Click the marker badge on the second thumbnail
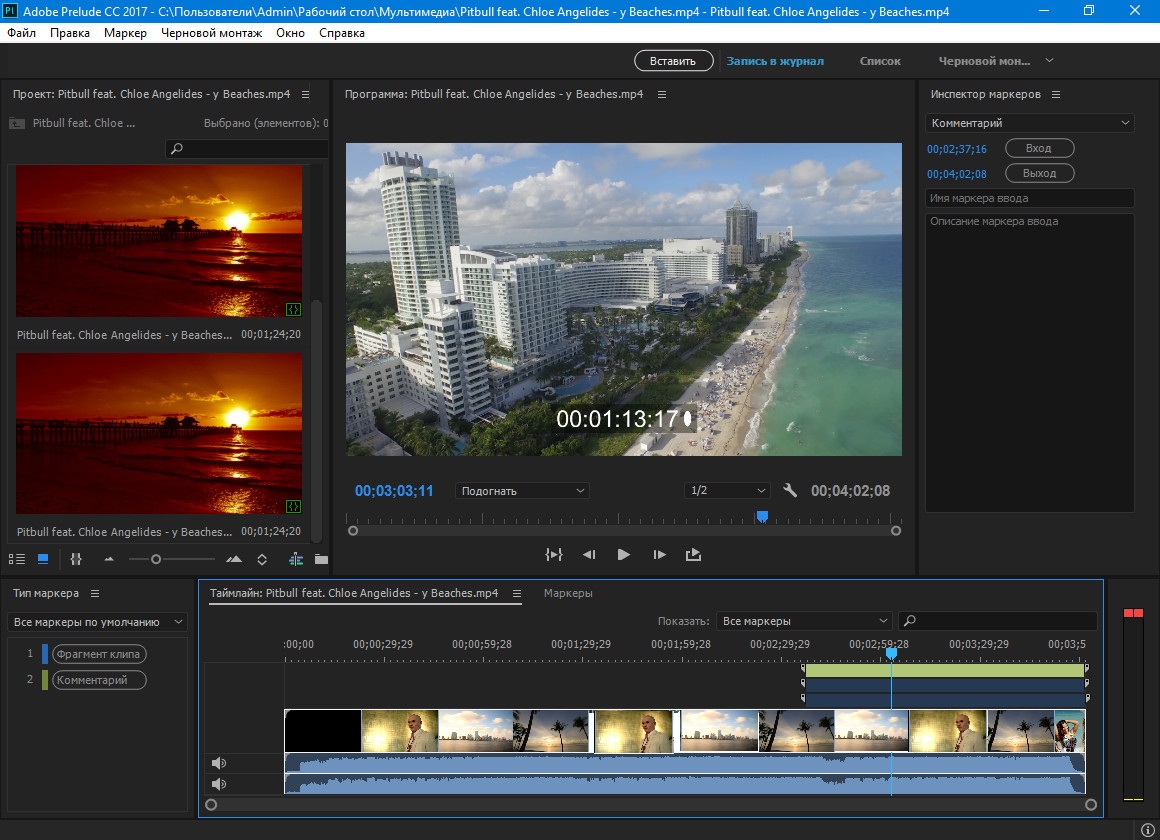 pos(293,506)
